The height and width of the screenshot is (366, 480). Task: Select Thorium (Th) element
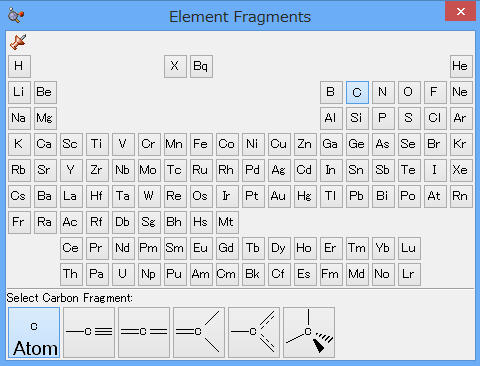click(x=71, y=274)
